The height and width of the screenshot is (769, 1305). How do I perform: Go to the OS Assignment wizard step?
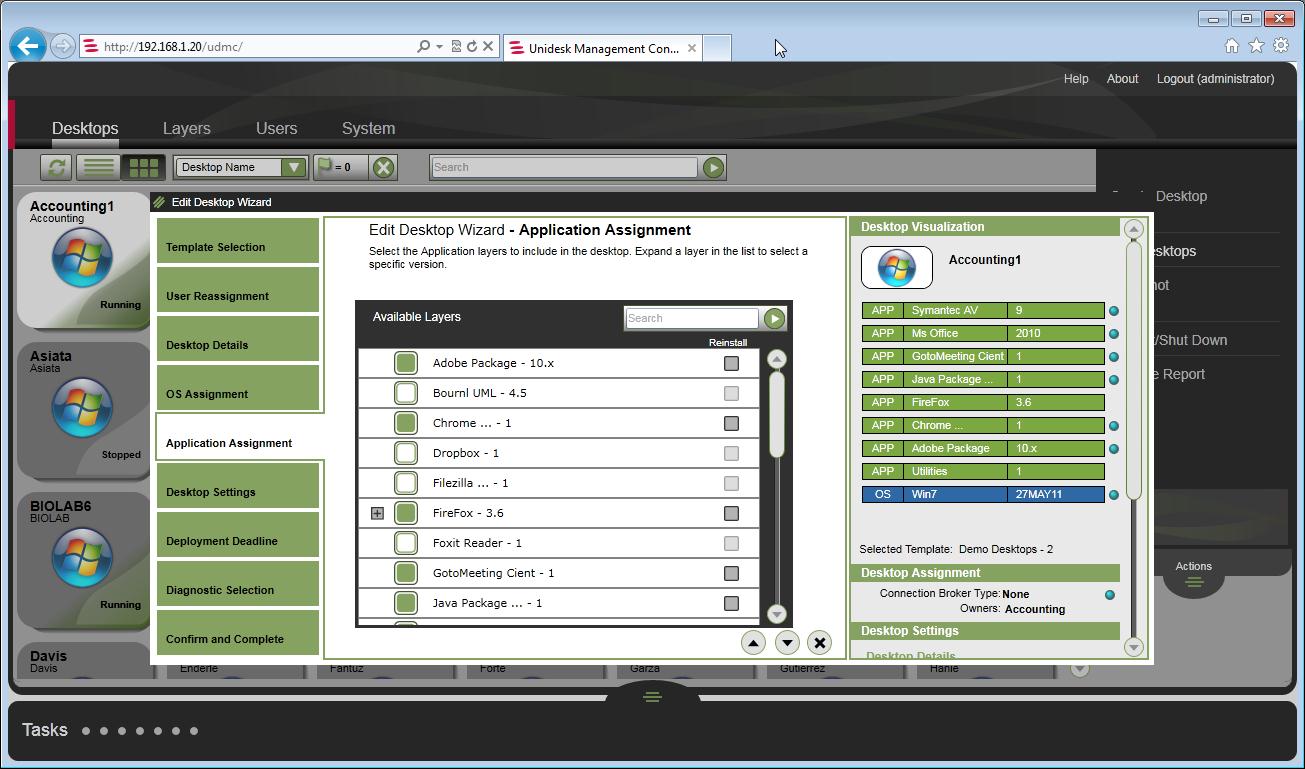click(238, 388)
